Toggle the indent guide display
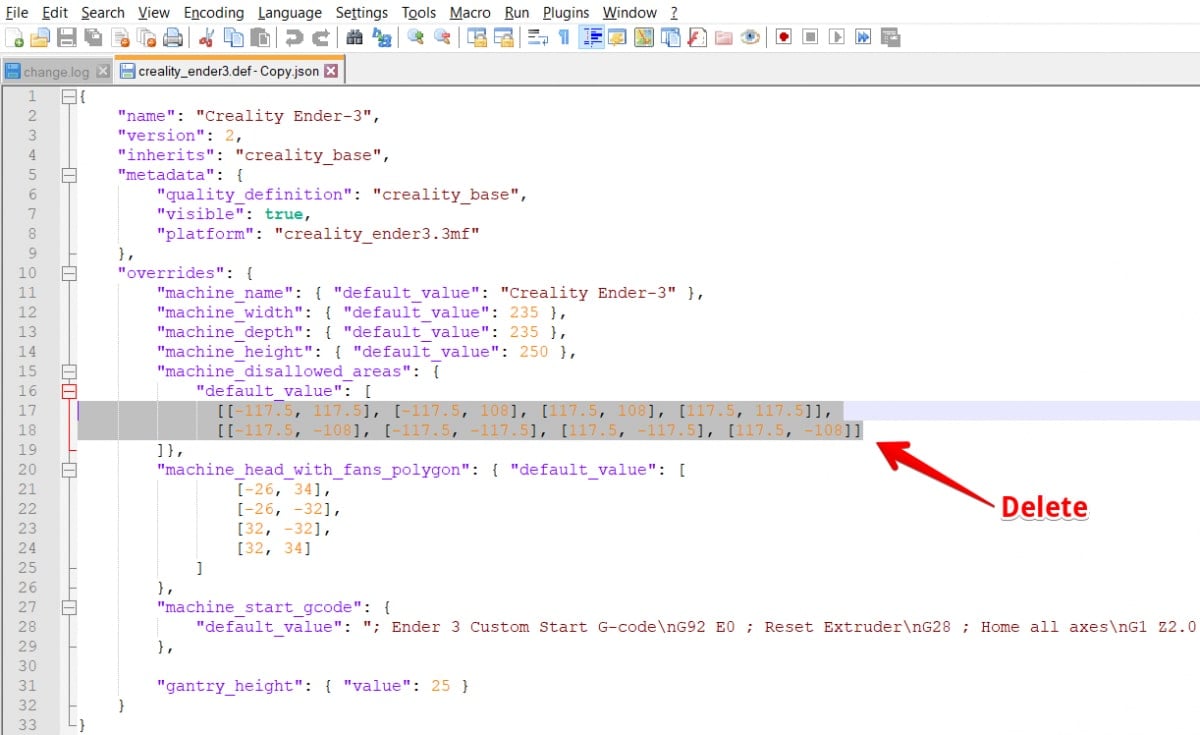This screenshot has width=1200, height=735. (x=592, y=38)
